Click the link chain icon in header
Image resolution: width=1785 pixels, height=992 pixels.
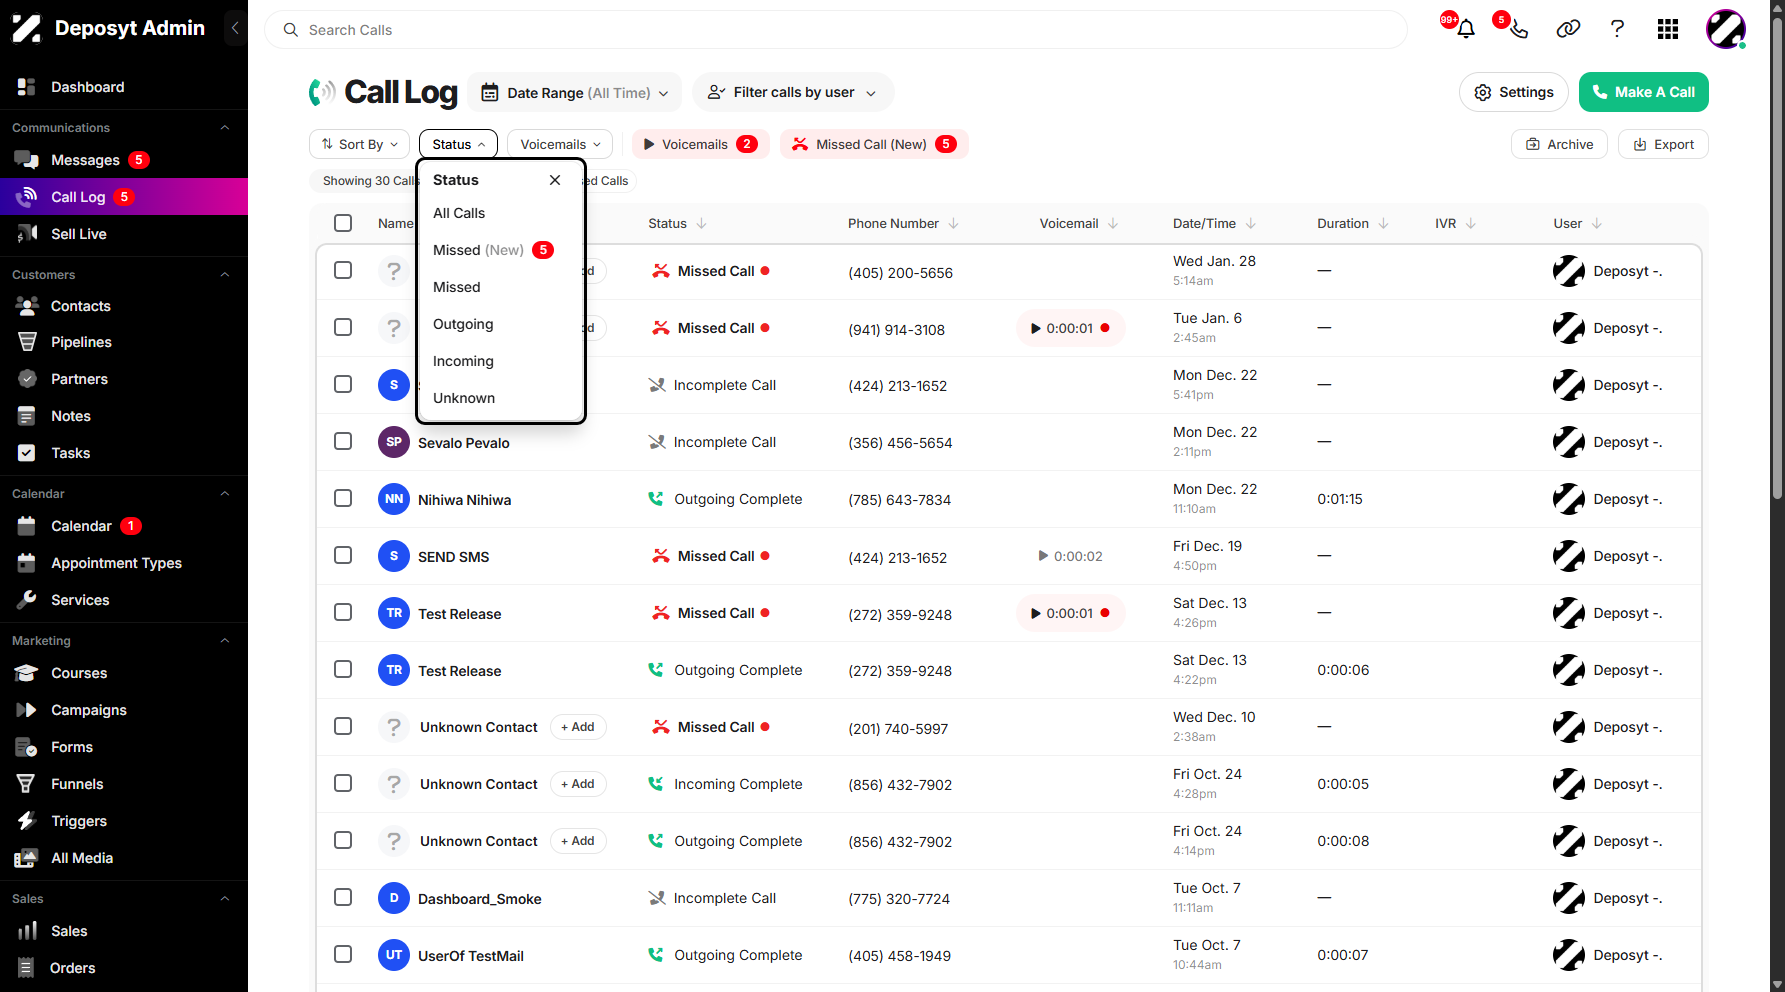[x=1568, y=29]
